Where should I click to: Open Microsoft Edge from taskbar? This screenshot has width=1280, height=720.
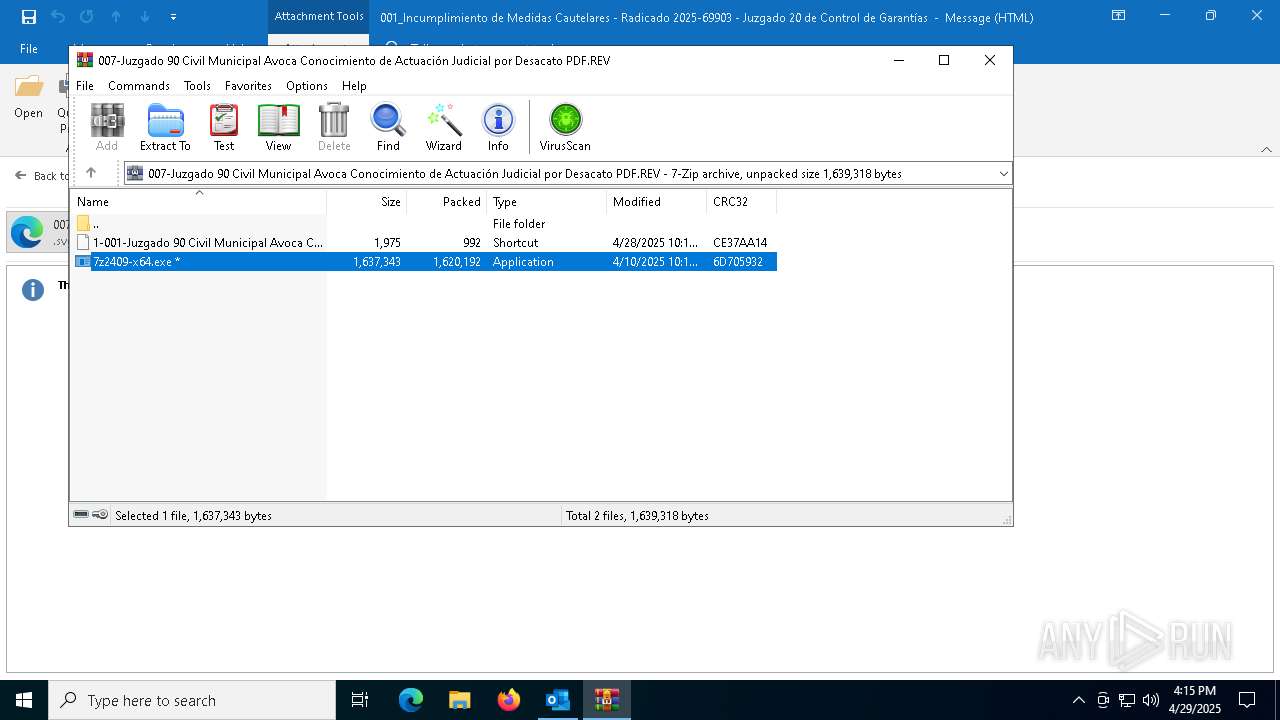point(411,700)
